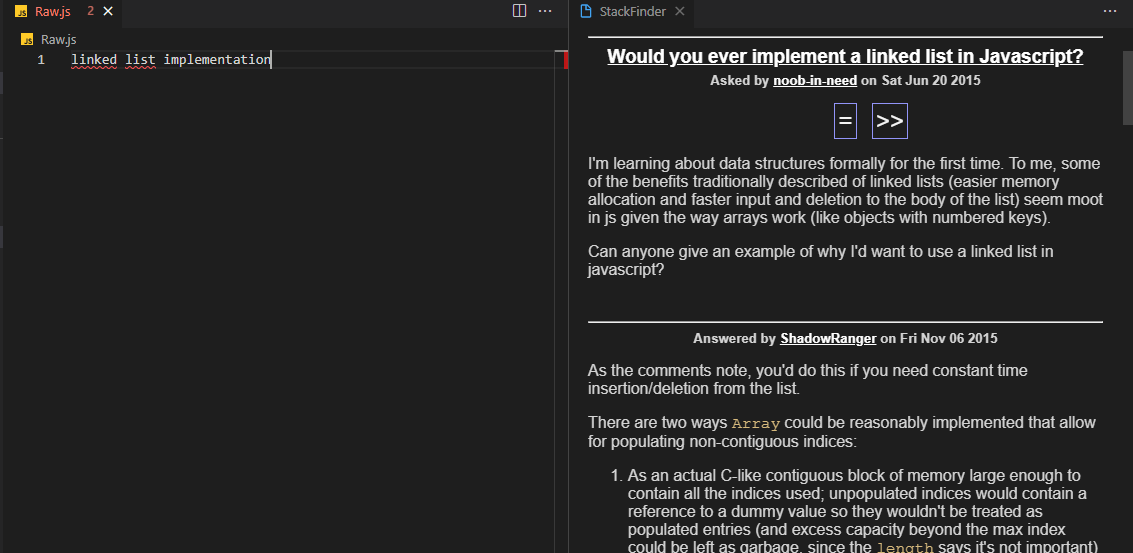Open more actions menu for StackFinder panel
Screen dimensions: 1133x553
[1110, 11]
